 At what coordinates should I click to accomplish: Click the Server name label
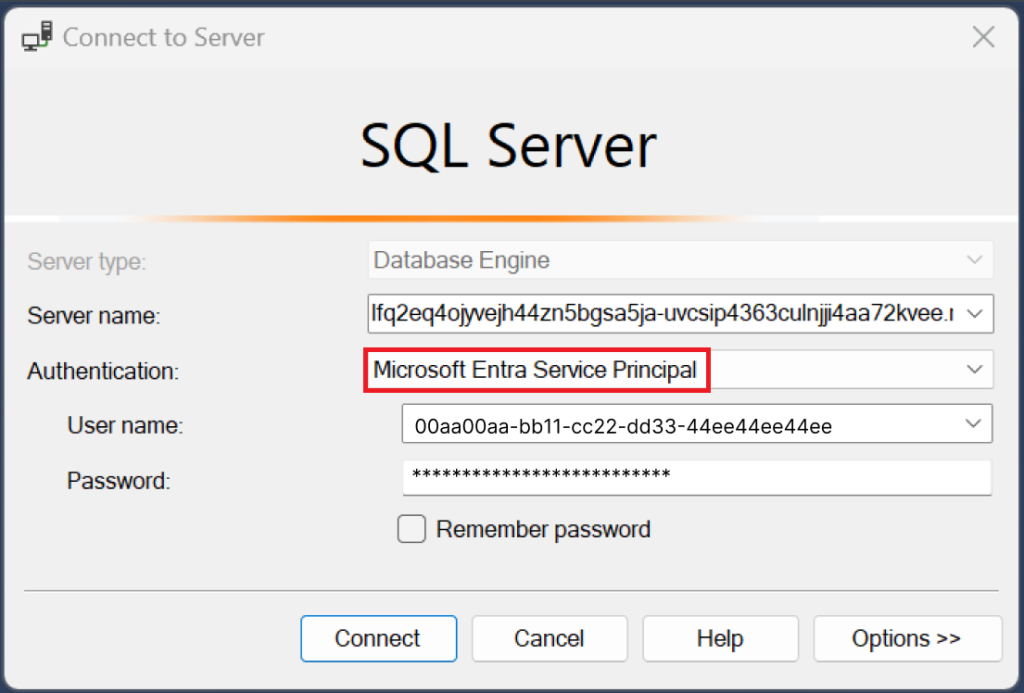click(93, 315)
